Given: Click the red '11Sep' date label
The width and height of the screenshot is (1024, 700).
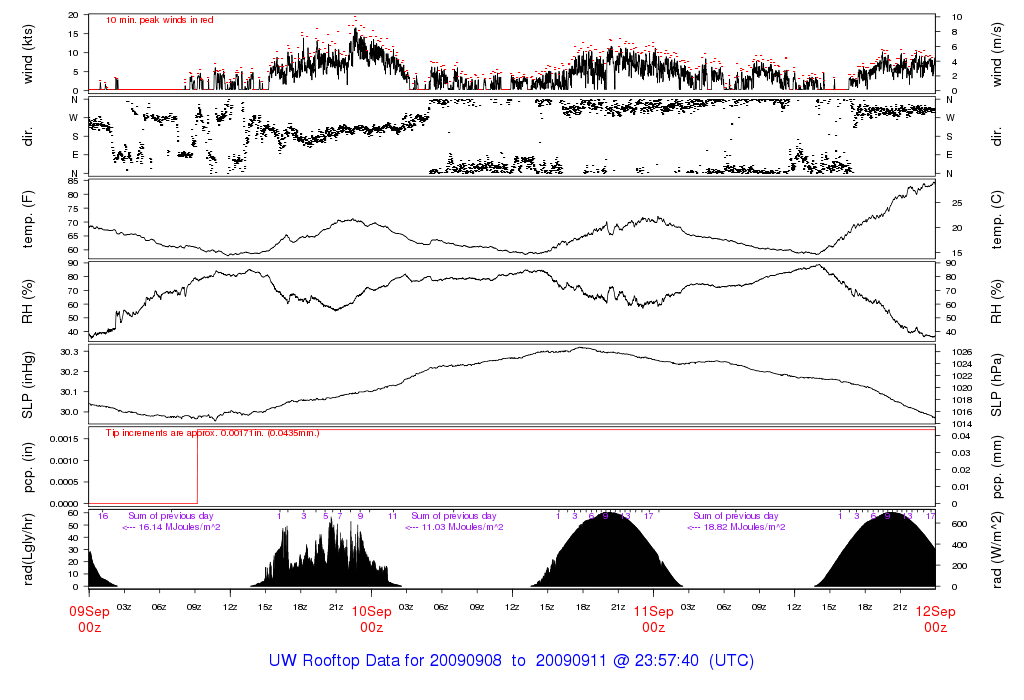Looking at the screenshot, I should click(x=654, y=612).
